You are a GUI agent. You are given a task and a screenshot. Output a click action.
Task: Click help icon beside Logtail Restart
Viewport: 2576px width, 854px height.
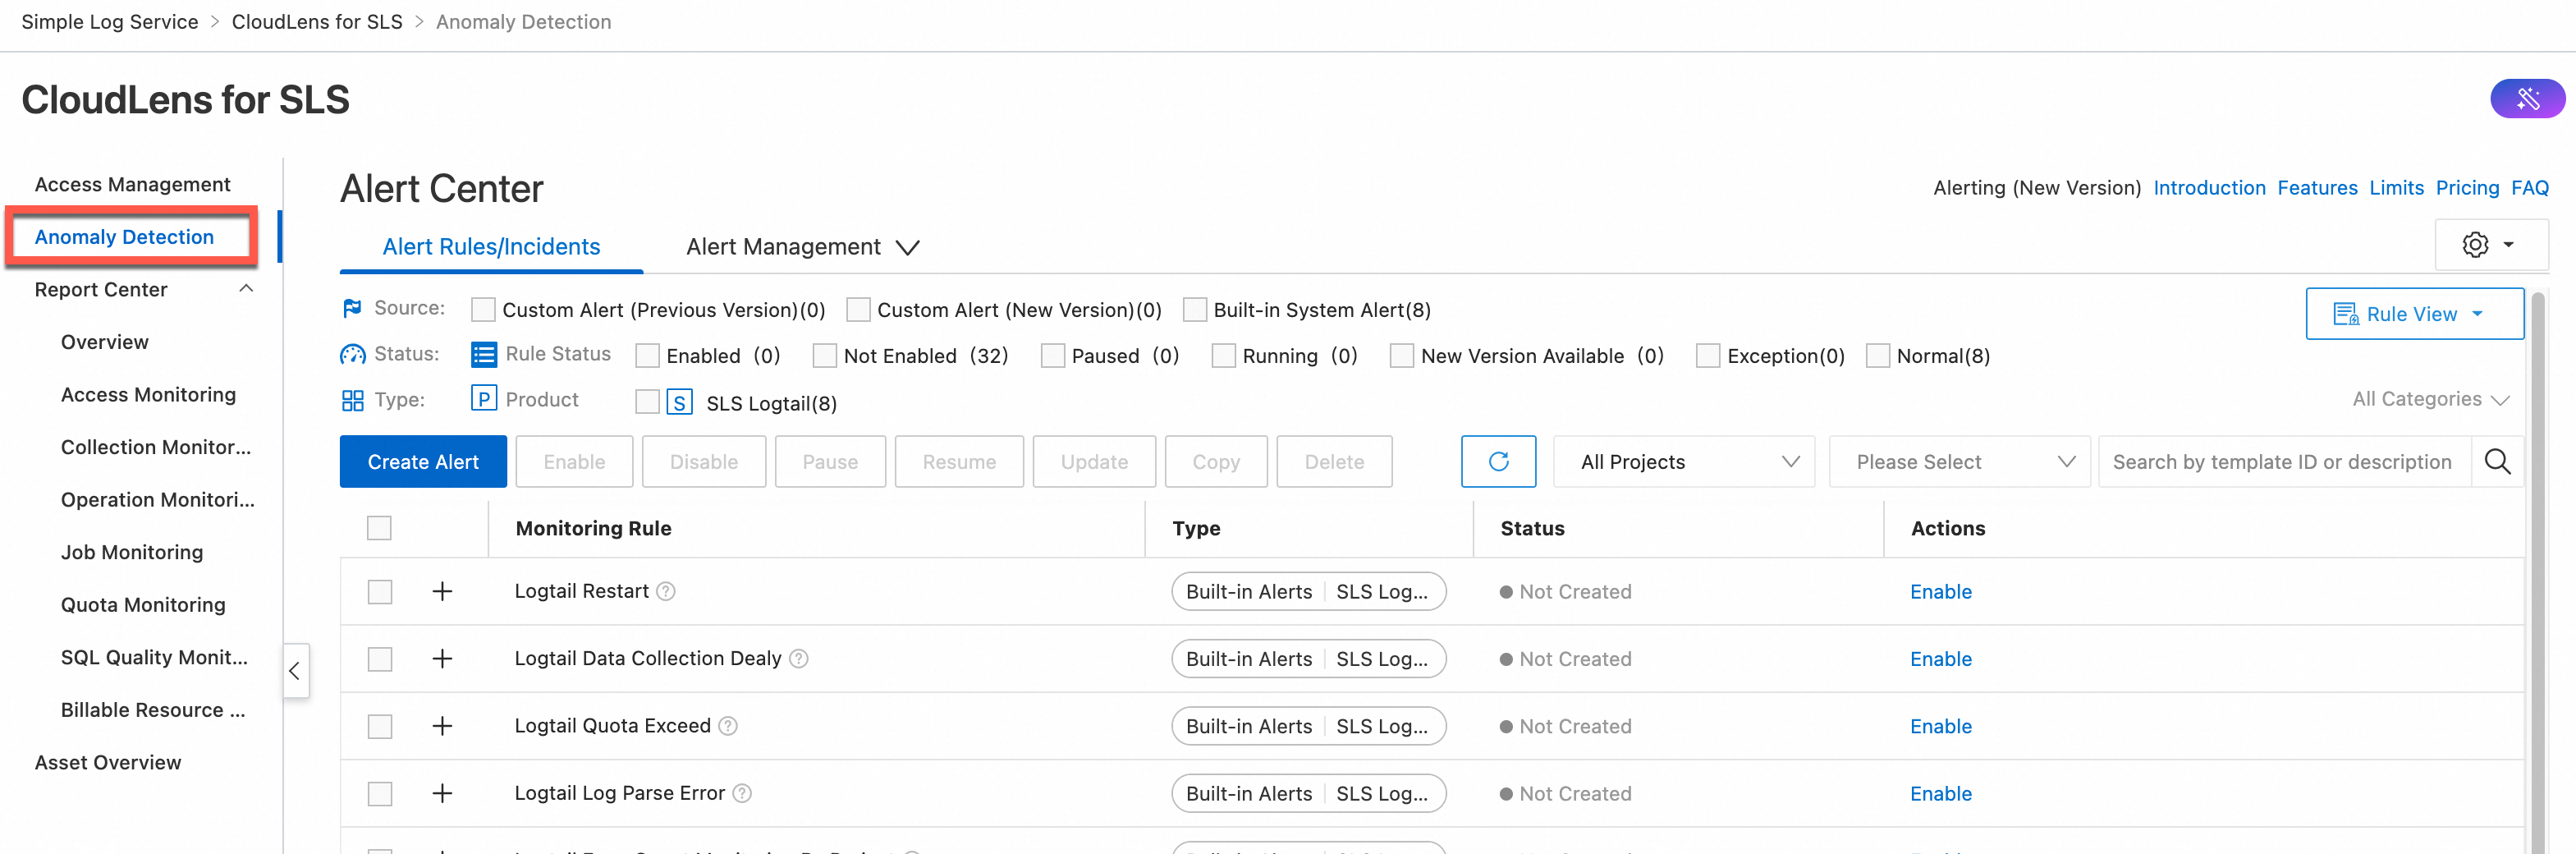pos(666,592)
